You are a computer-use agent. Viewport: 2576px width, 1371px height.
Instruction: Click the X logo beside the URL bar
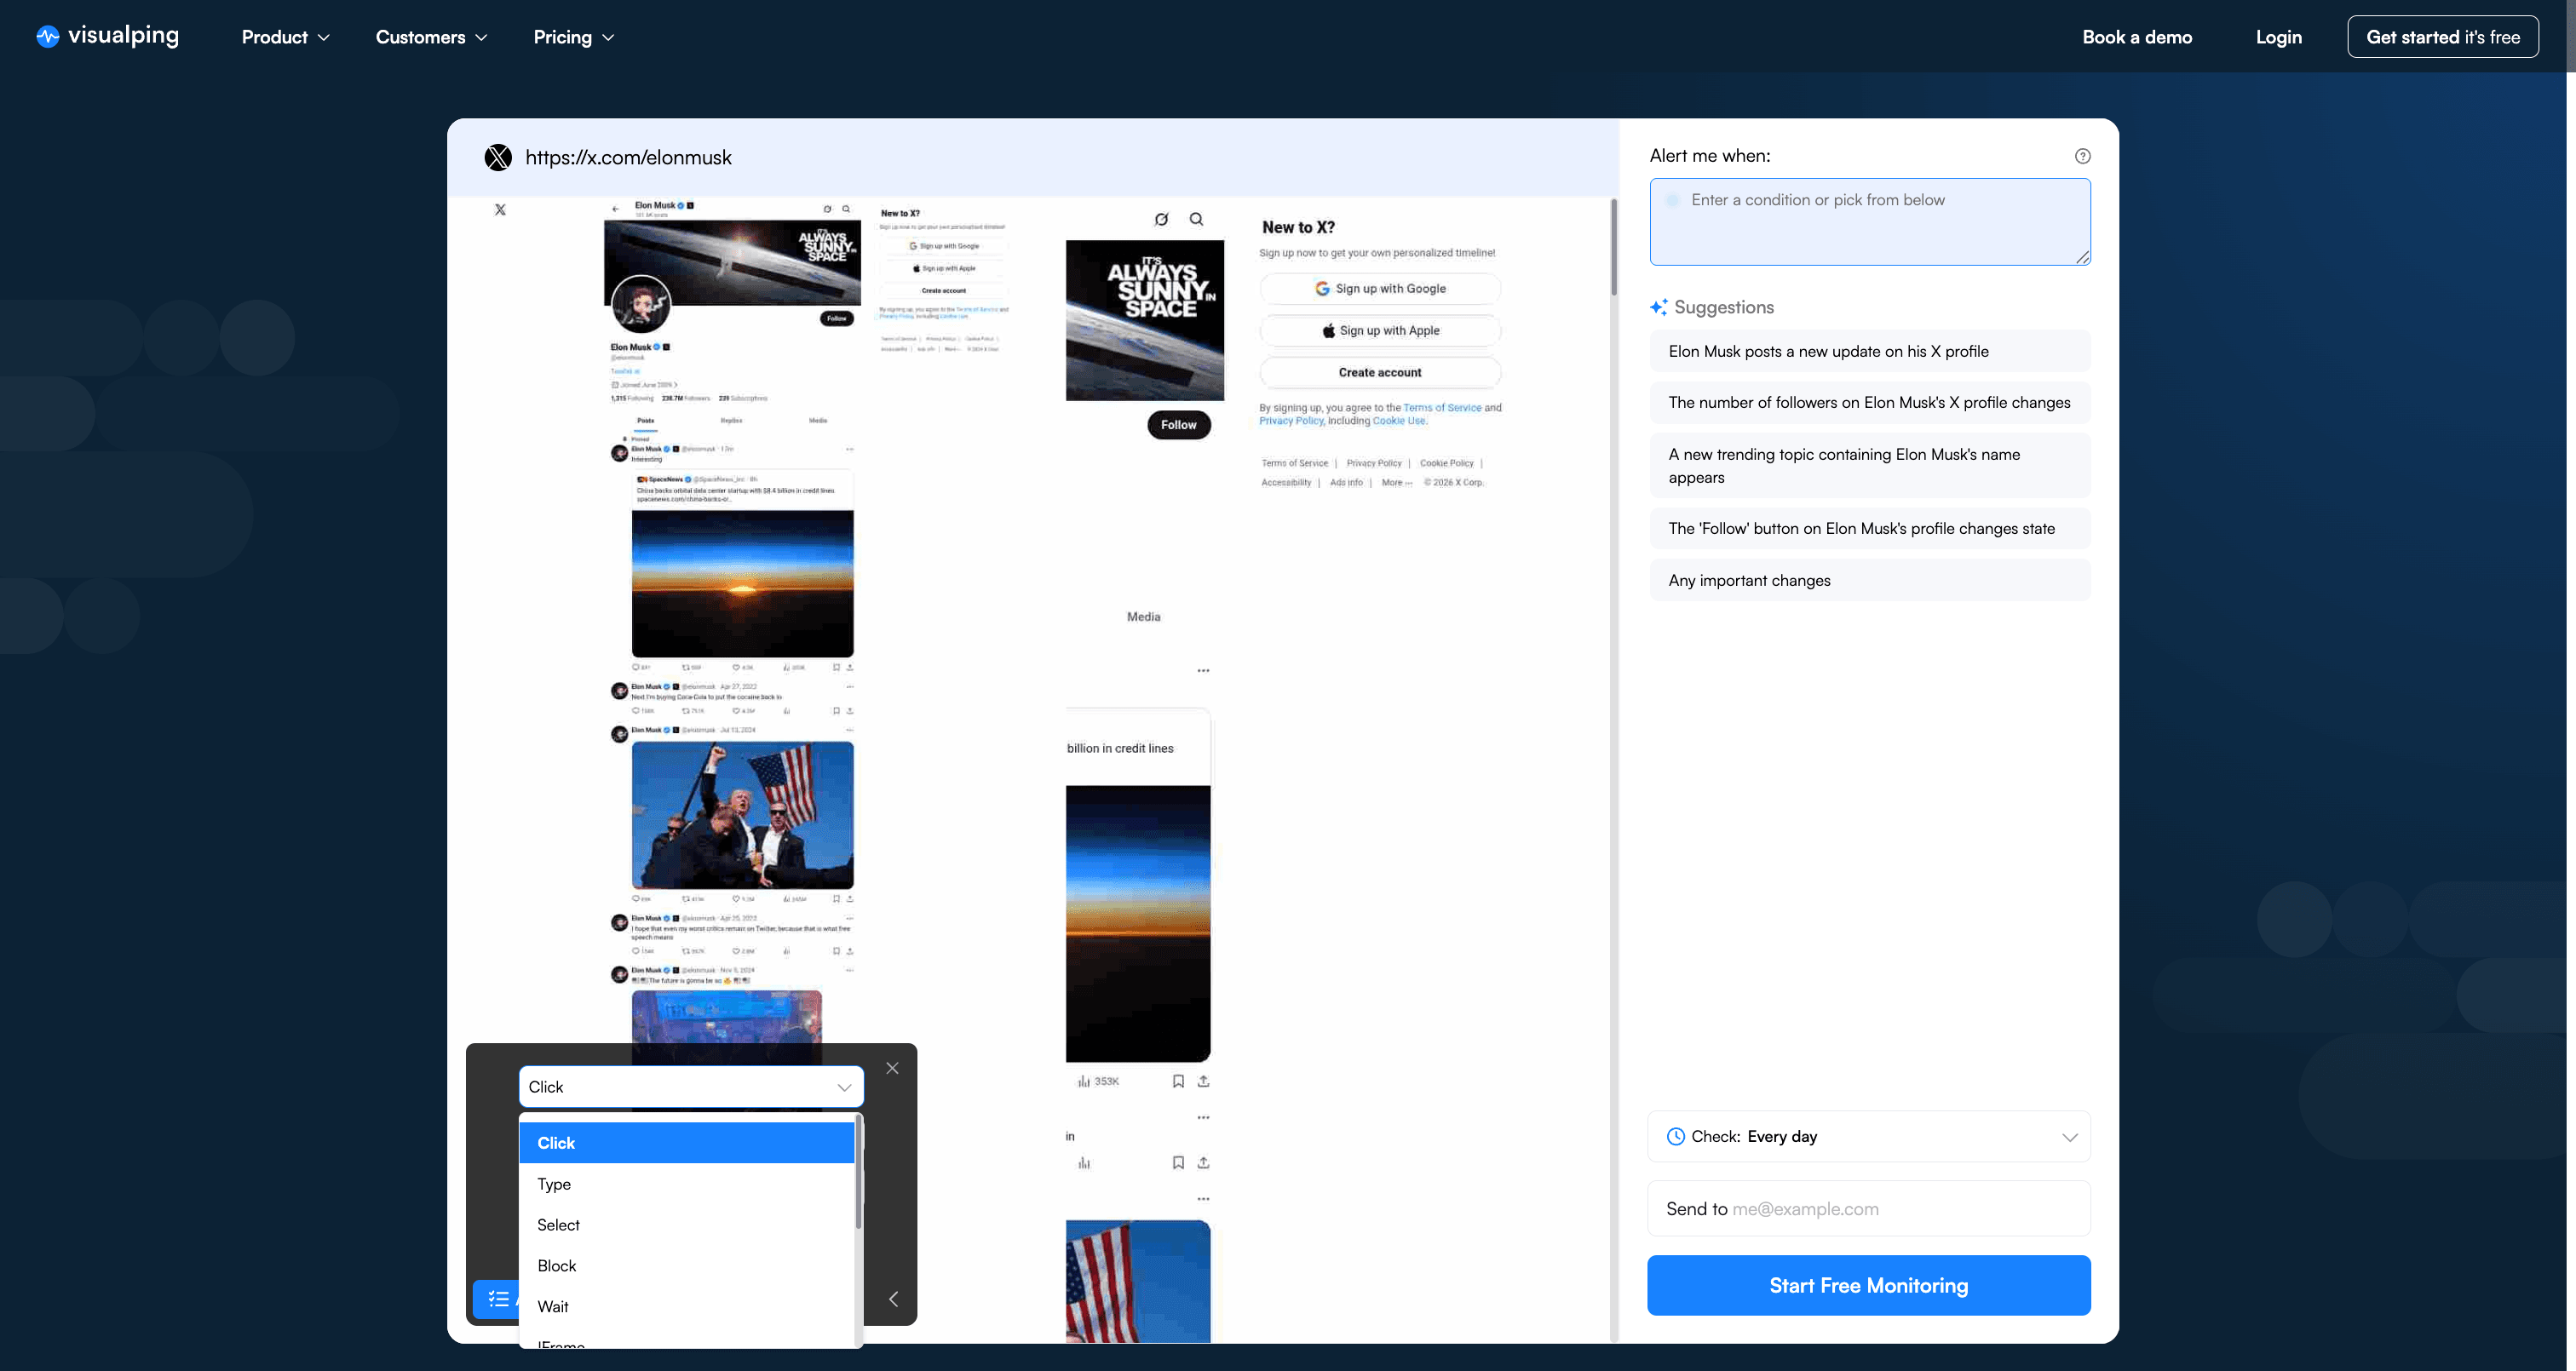498,157
